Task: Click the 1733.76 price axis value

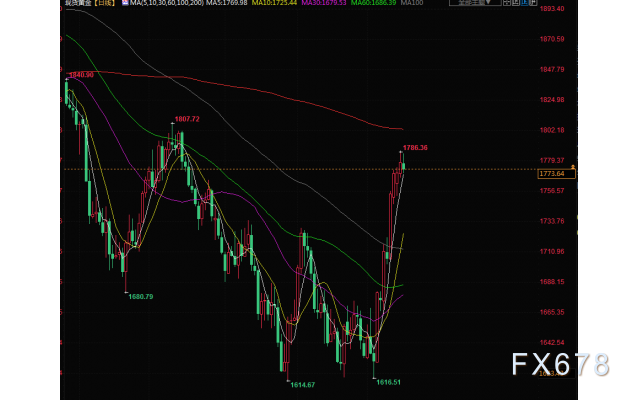Action: [x=552, y=221]
